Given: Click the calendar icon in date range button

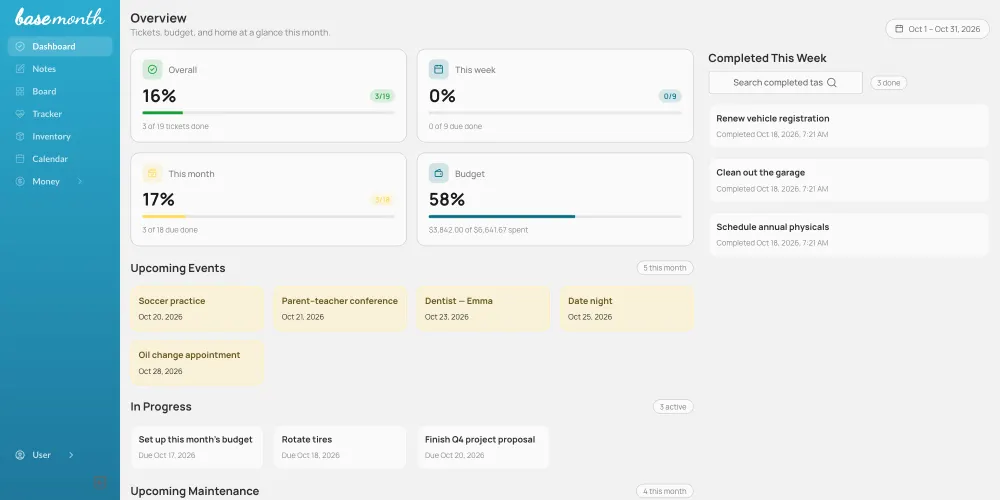Looking at the screenshot, I should [x=899, y=29].
